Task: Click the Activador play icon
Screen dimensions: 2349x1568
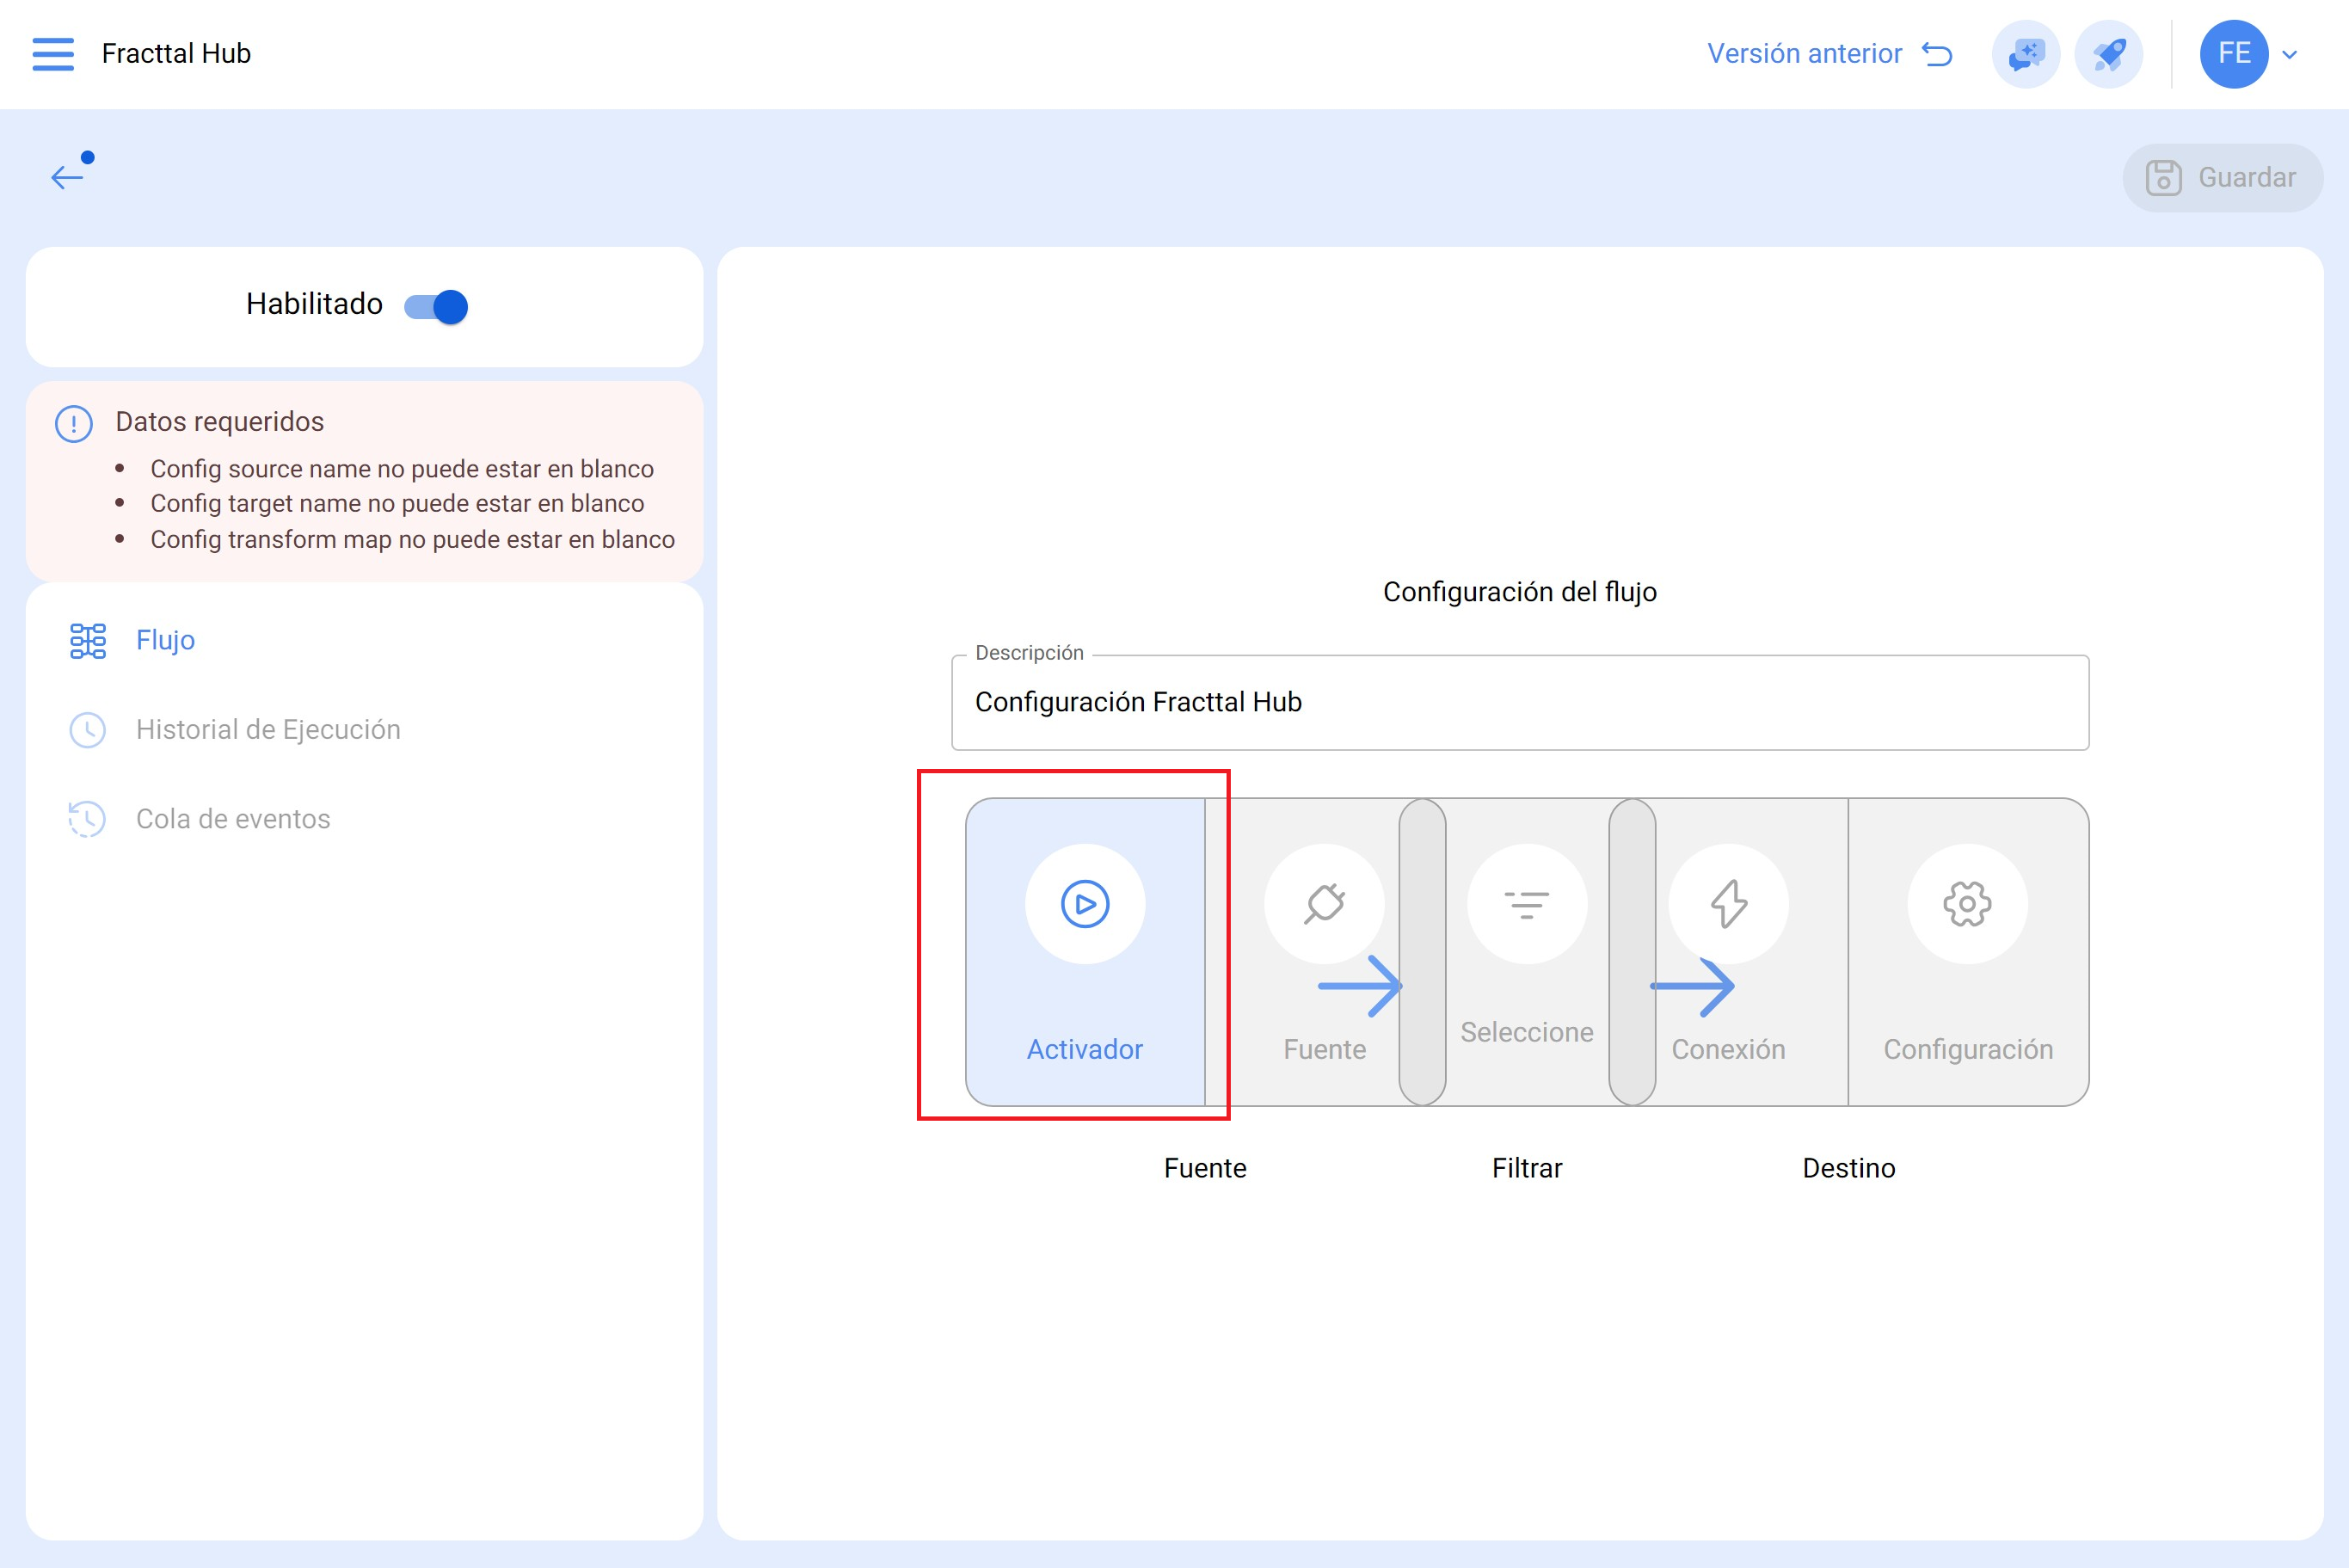Action: click(x=1085, y=904)
